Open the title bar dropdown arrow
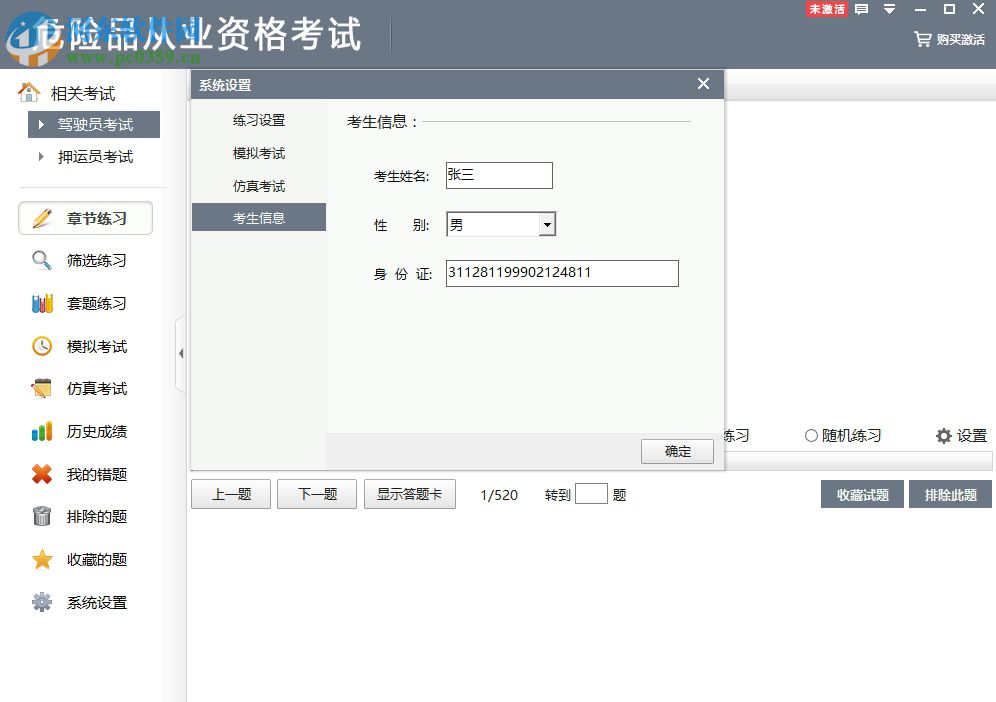Screen dimensions: 996x702 coord(889,9)
